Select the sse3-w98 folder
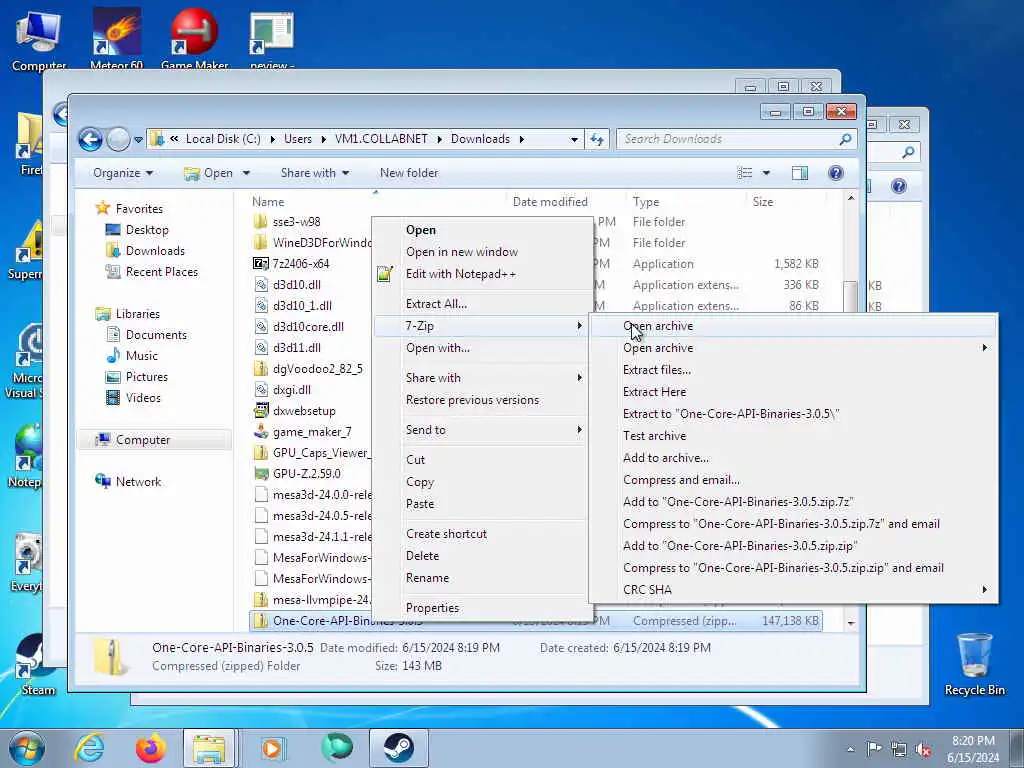The image size is (1024, 768). (x=296, y=222)
